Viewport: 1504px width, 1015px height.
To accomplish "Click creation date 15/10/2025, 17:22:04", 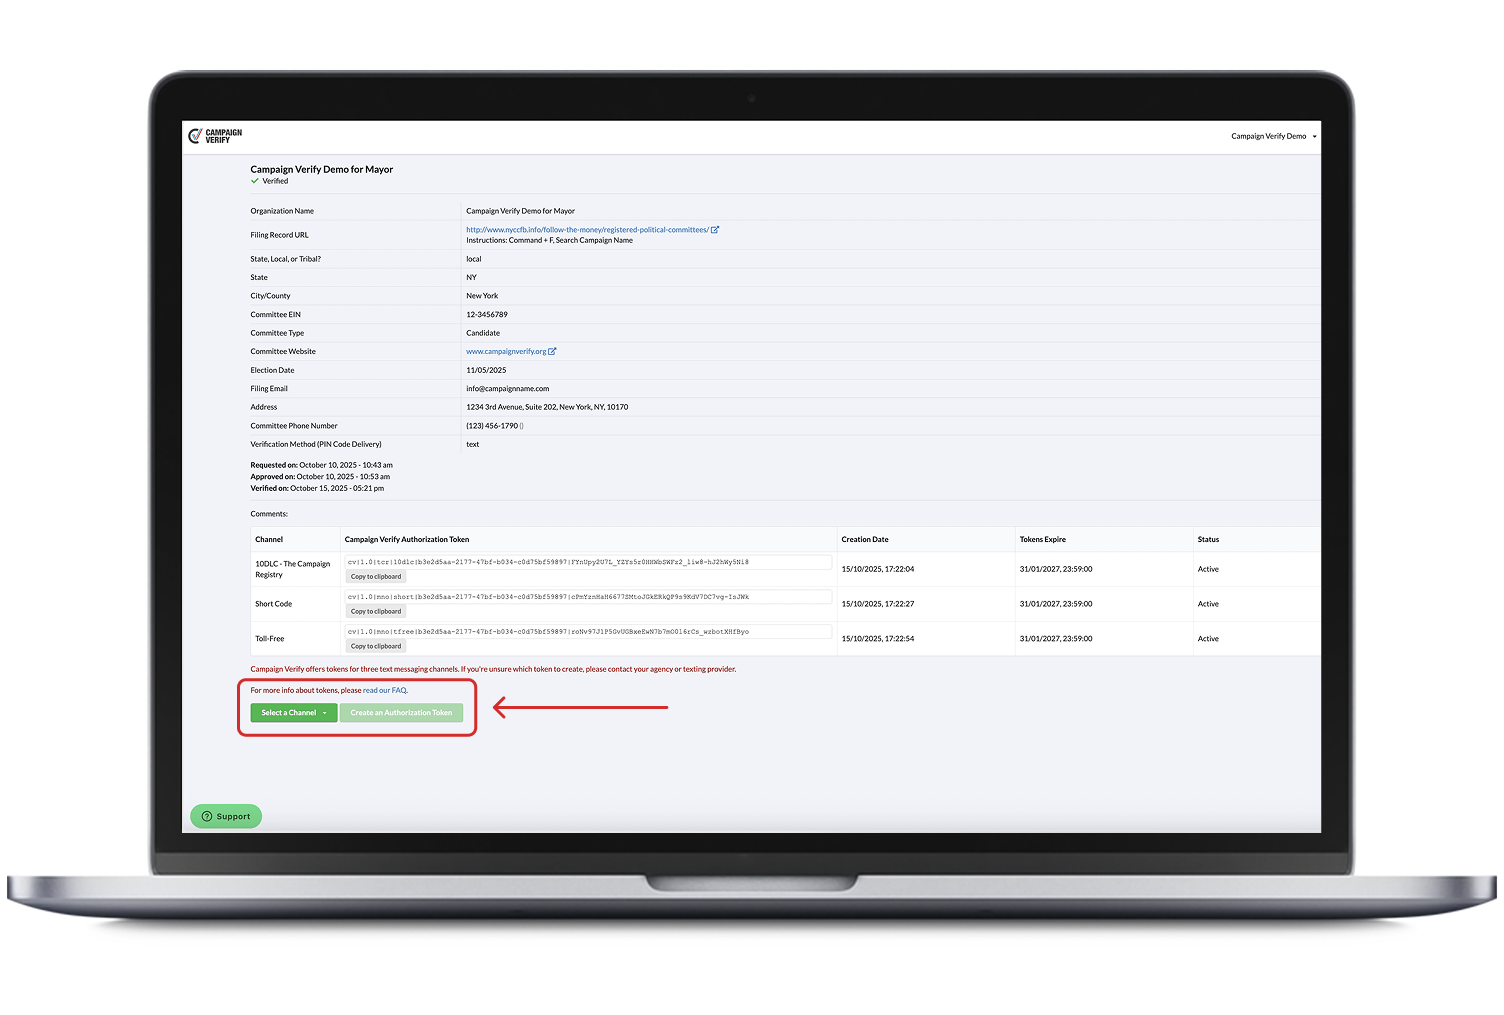I will point(878,569).
